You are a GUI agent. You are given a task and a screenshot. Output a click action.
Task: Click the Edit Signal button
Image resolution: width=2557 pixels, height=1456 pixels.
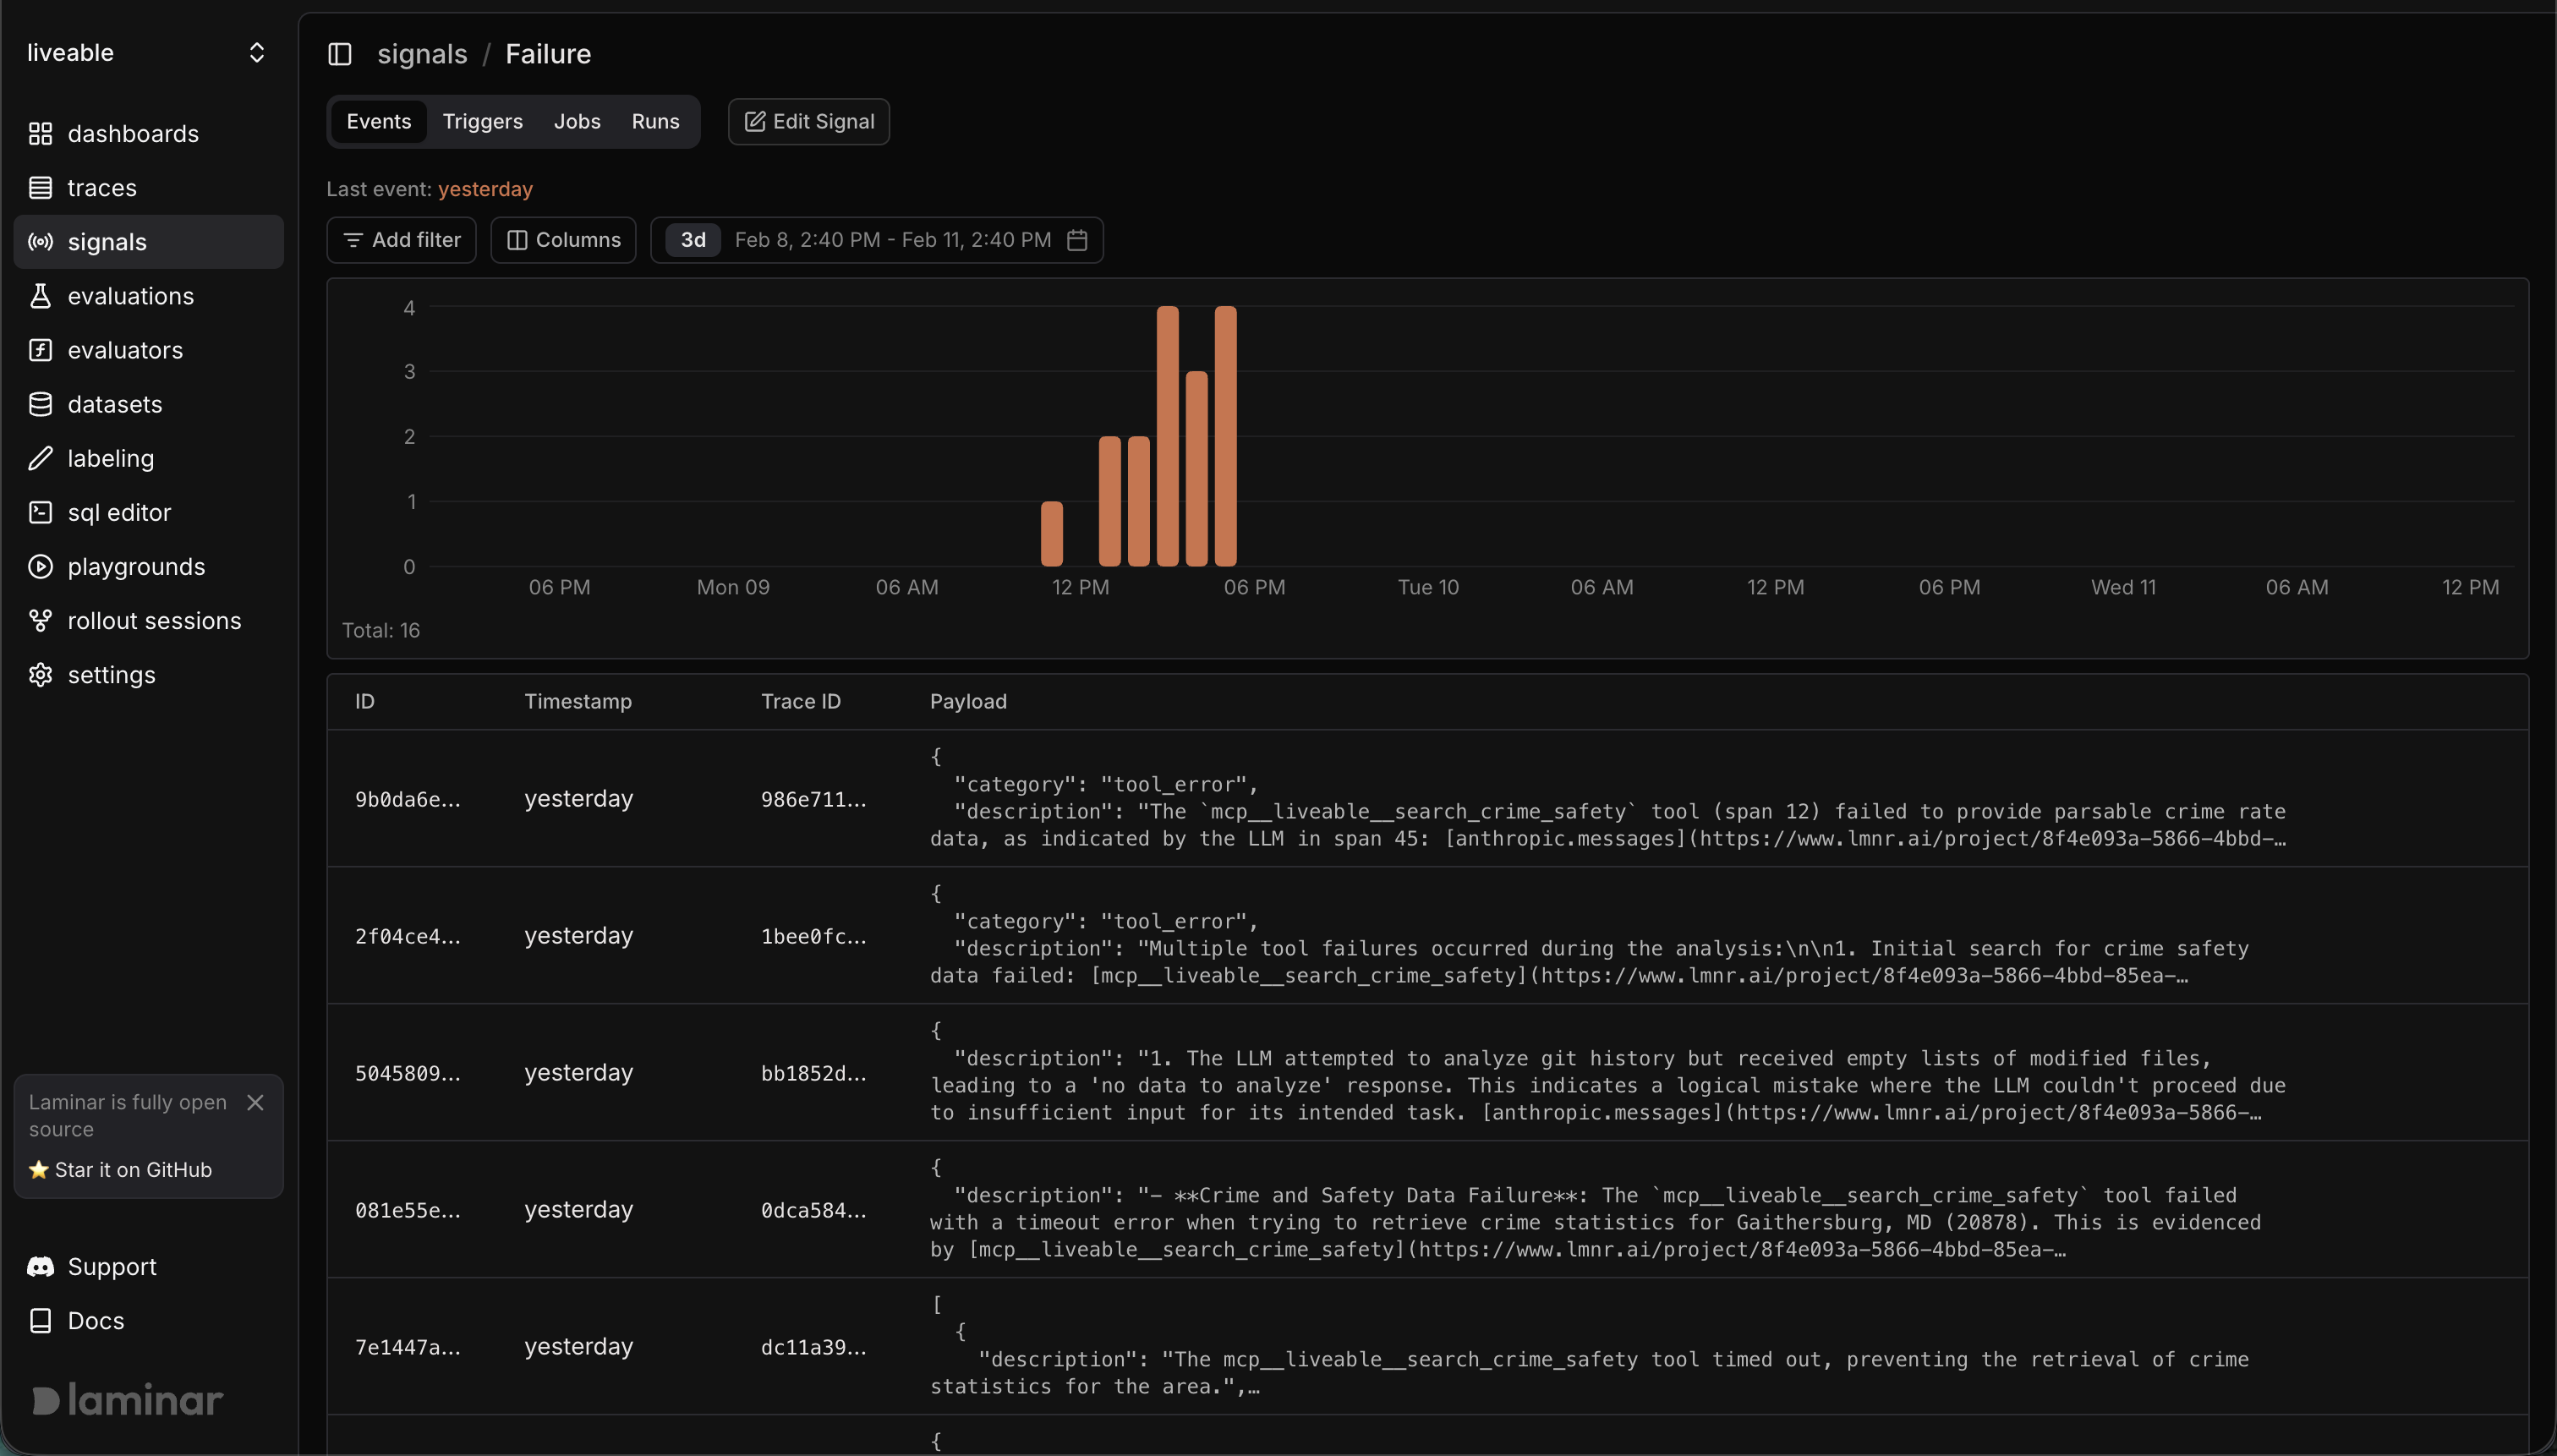coord(808,121)
